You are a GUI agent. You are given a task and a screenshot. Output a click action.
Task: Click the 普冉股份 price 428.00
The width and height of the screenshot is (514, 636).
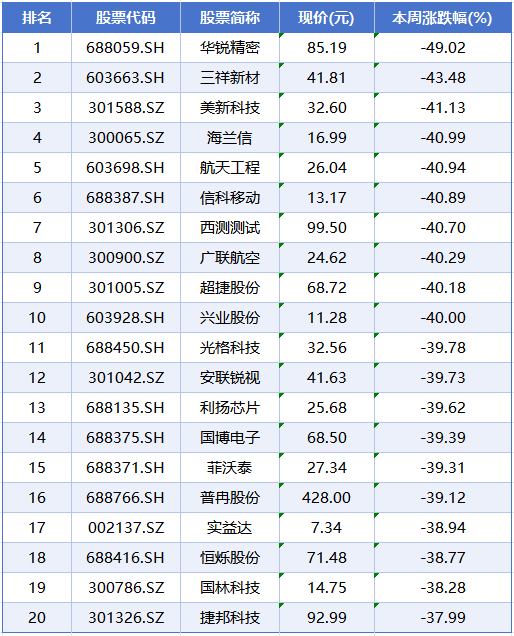[x=327, y=498]
